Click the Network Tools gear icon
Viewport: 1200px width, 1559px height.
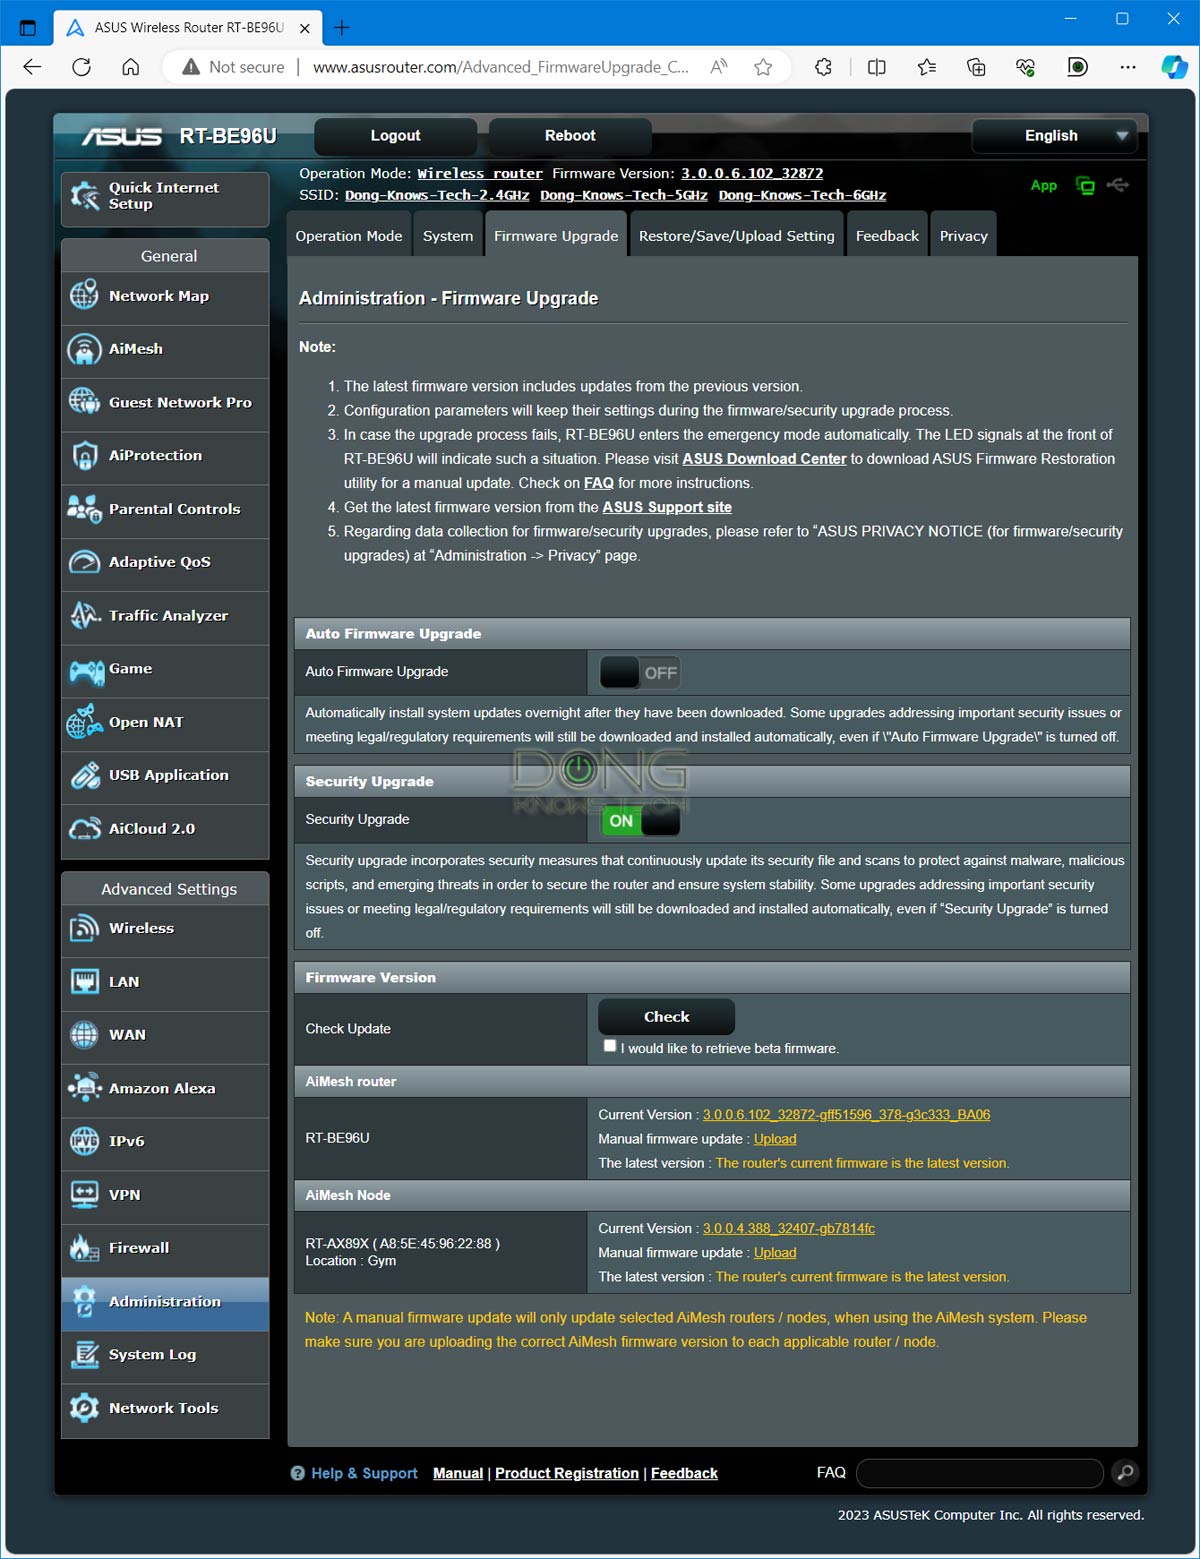(x=84, y=1408)
